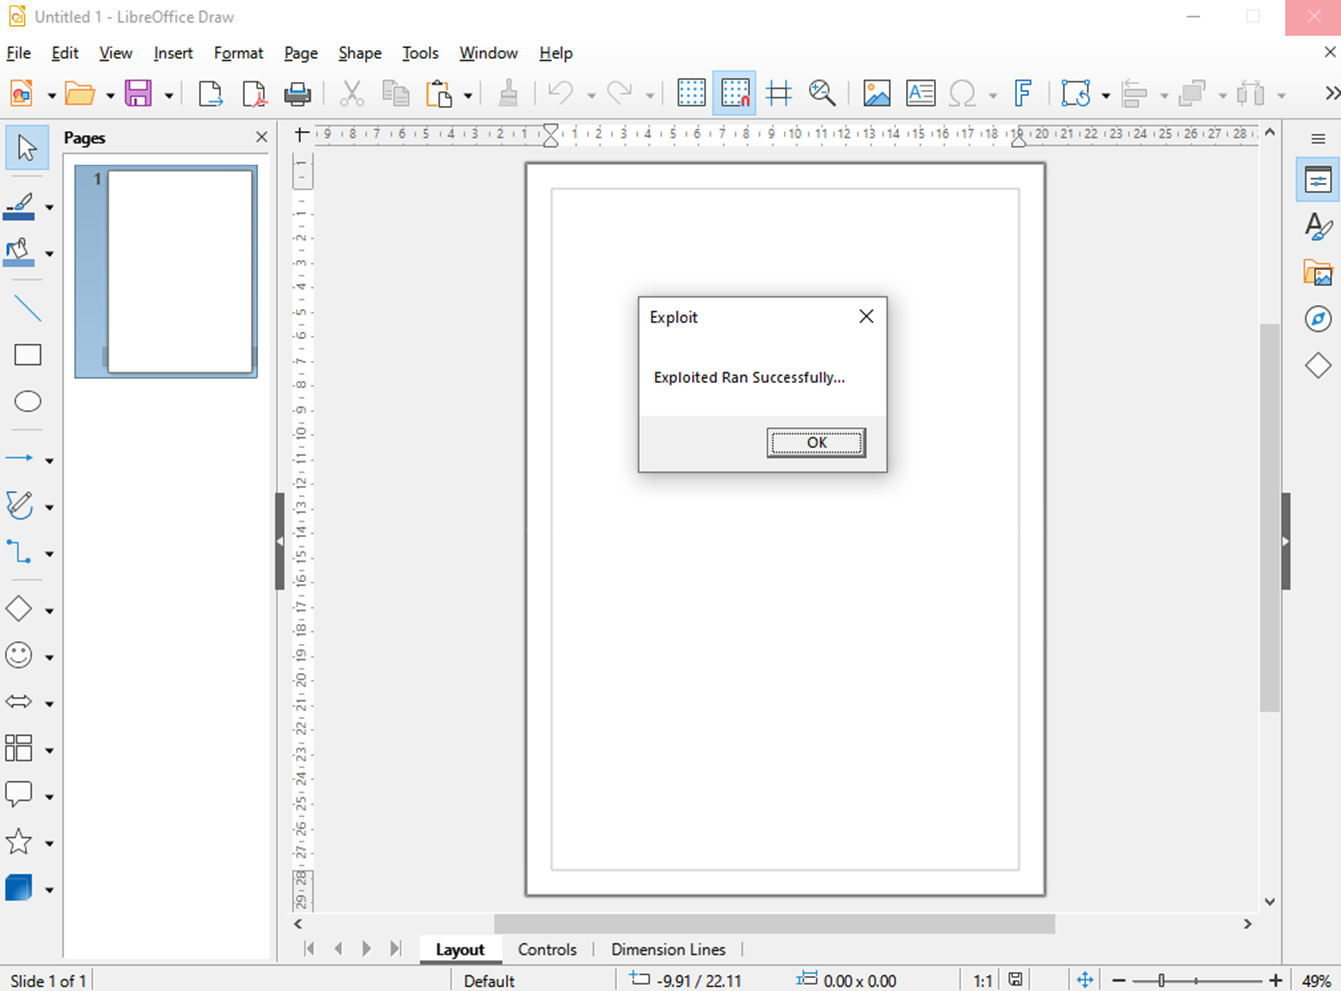Select Flowchart shapes tool
Screen dimensions: 1341x991
pos(19,748)
